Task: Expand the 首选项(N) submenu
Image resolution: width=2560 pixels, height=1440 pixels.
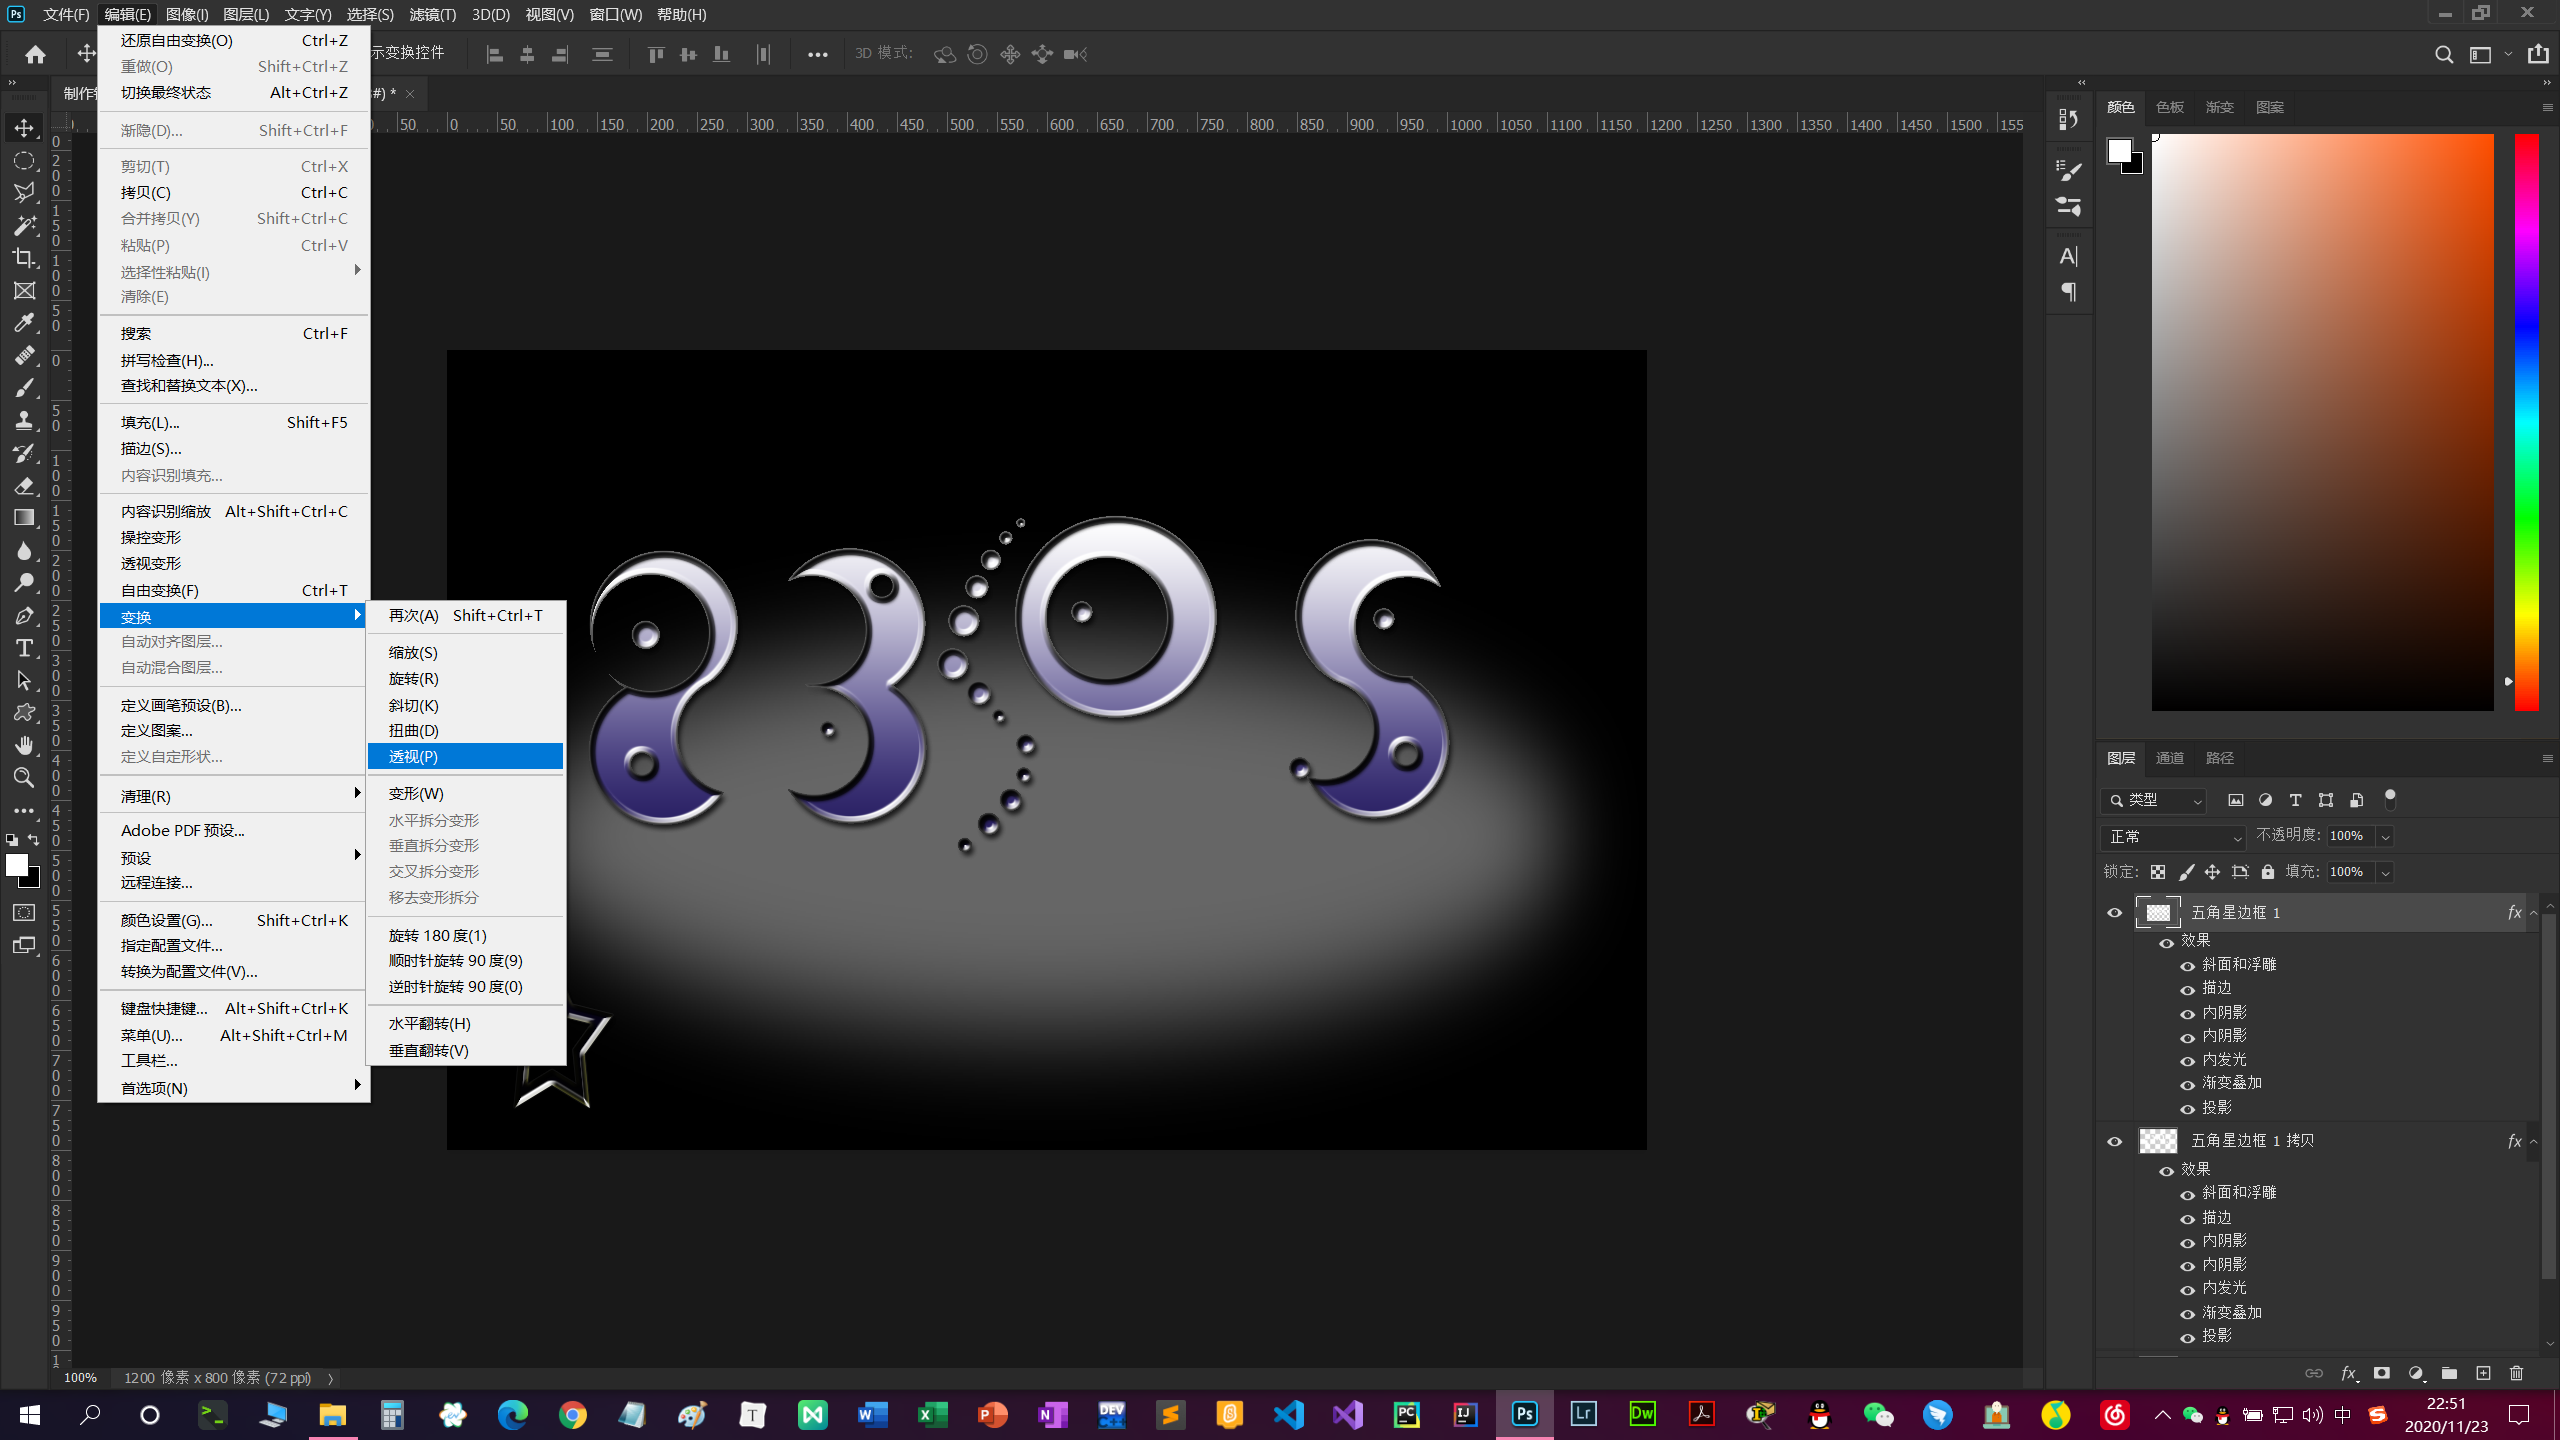Action: click(x=234, y=1088)
